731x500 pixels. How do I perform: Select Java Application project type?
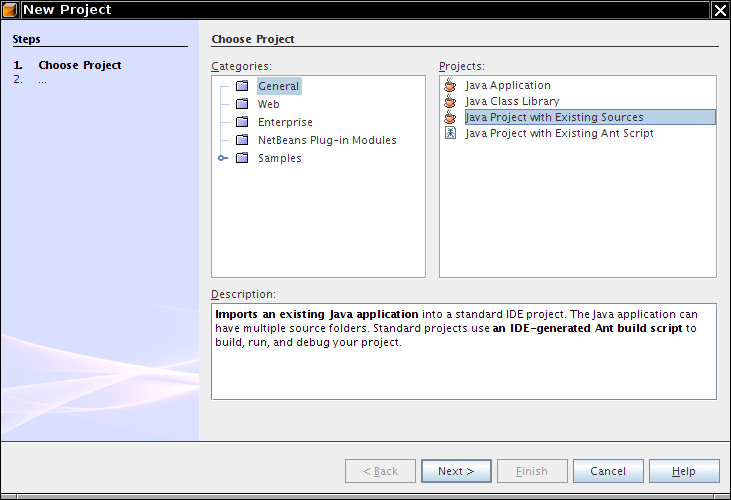[508, 86]
